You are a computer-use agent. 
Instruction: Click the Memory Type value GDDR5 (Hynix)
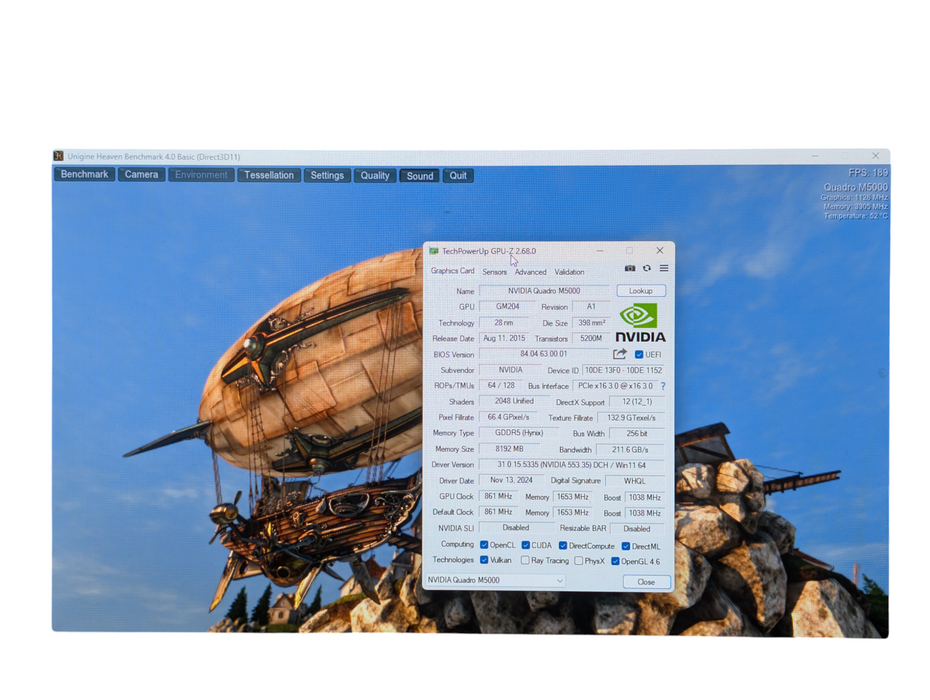[519, 433]
